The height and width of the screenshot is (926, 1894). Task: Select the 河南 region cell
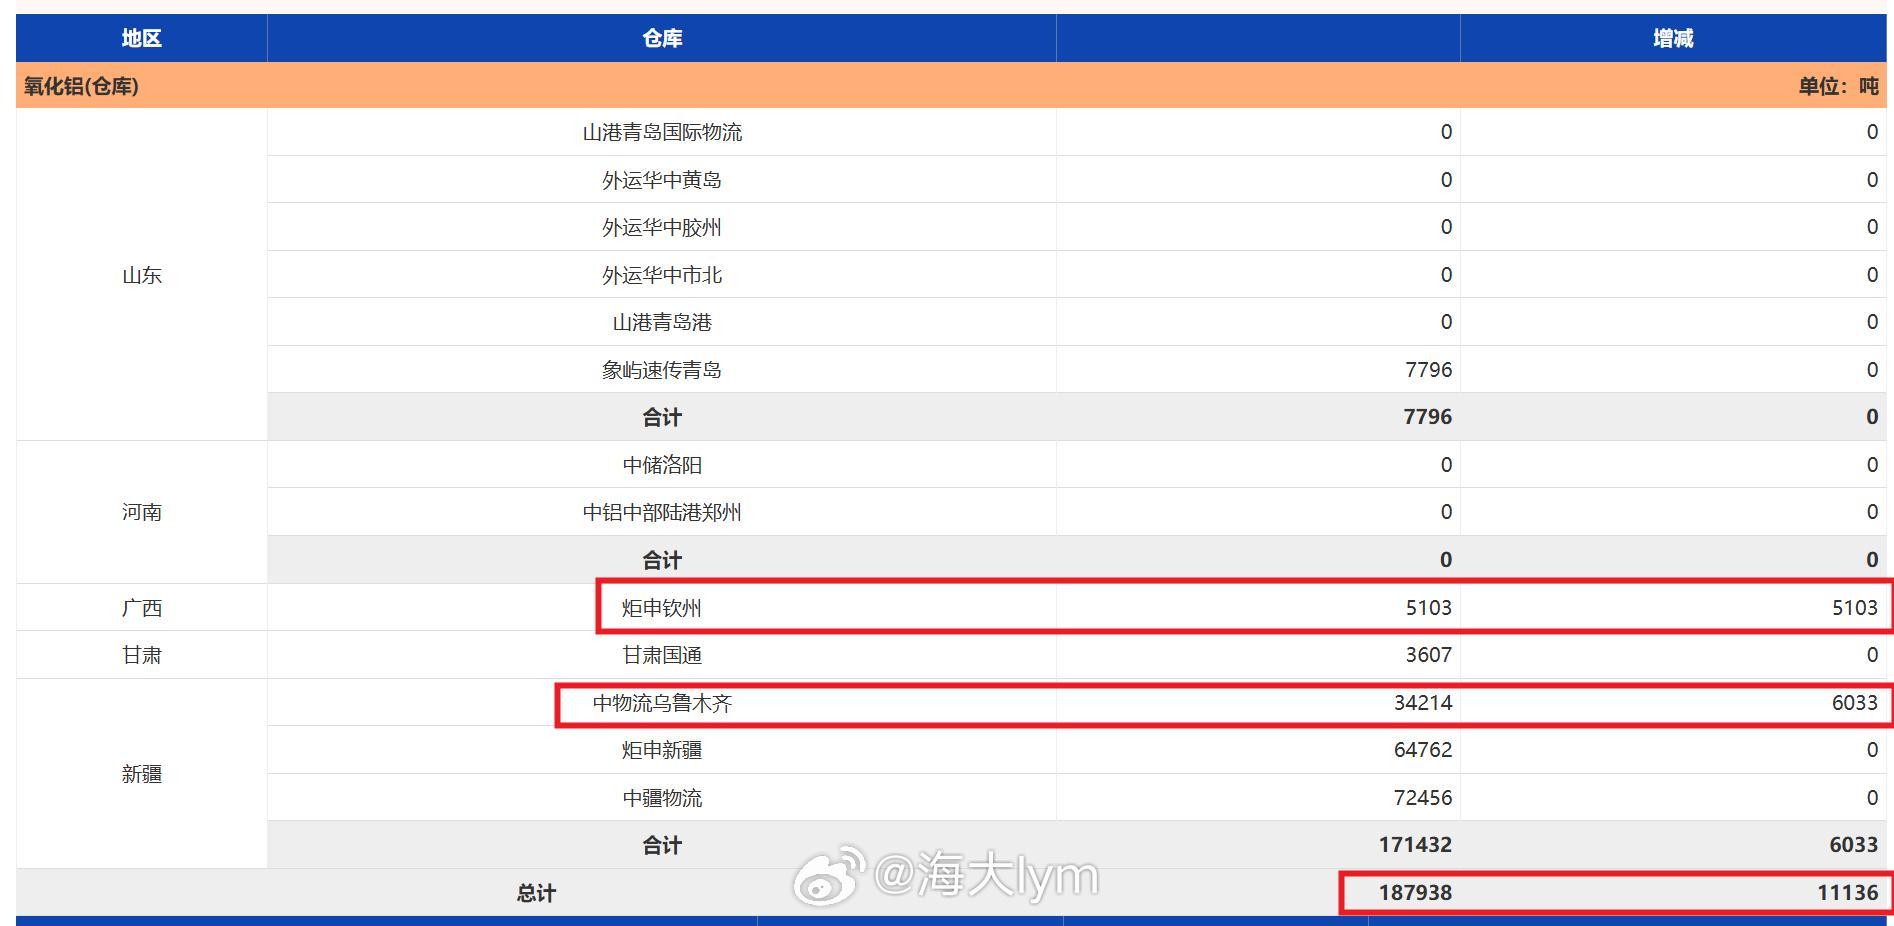click(139, 512)
